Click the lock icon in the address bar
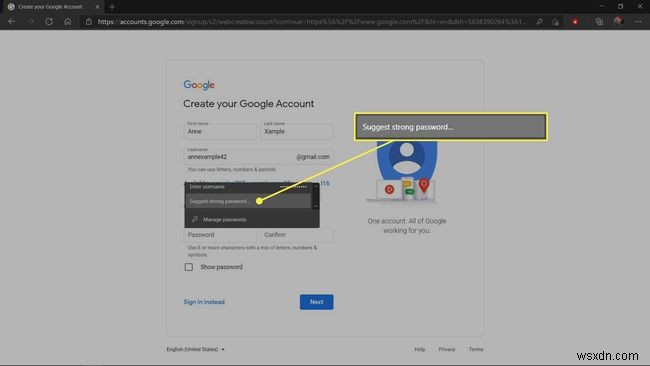650x366 pixels. [88, 22]
